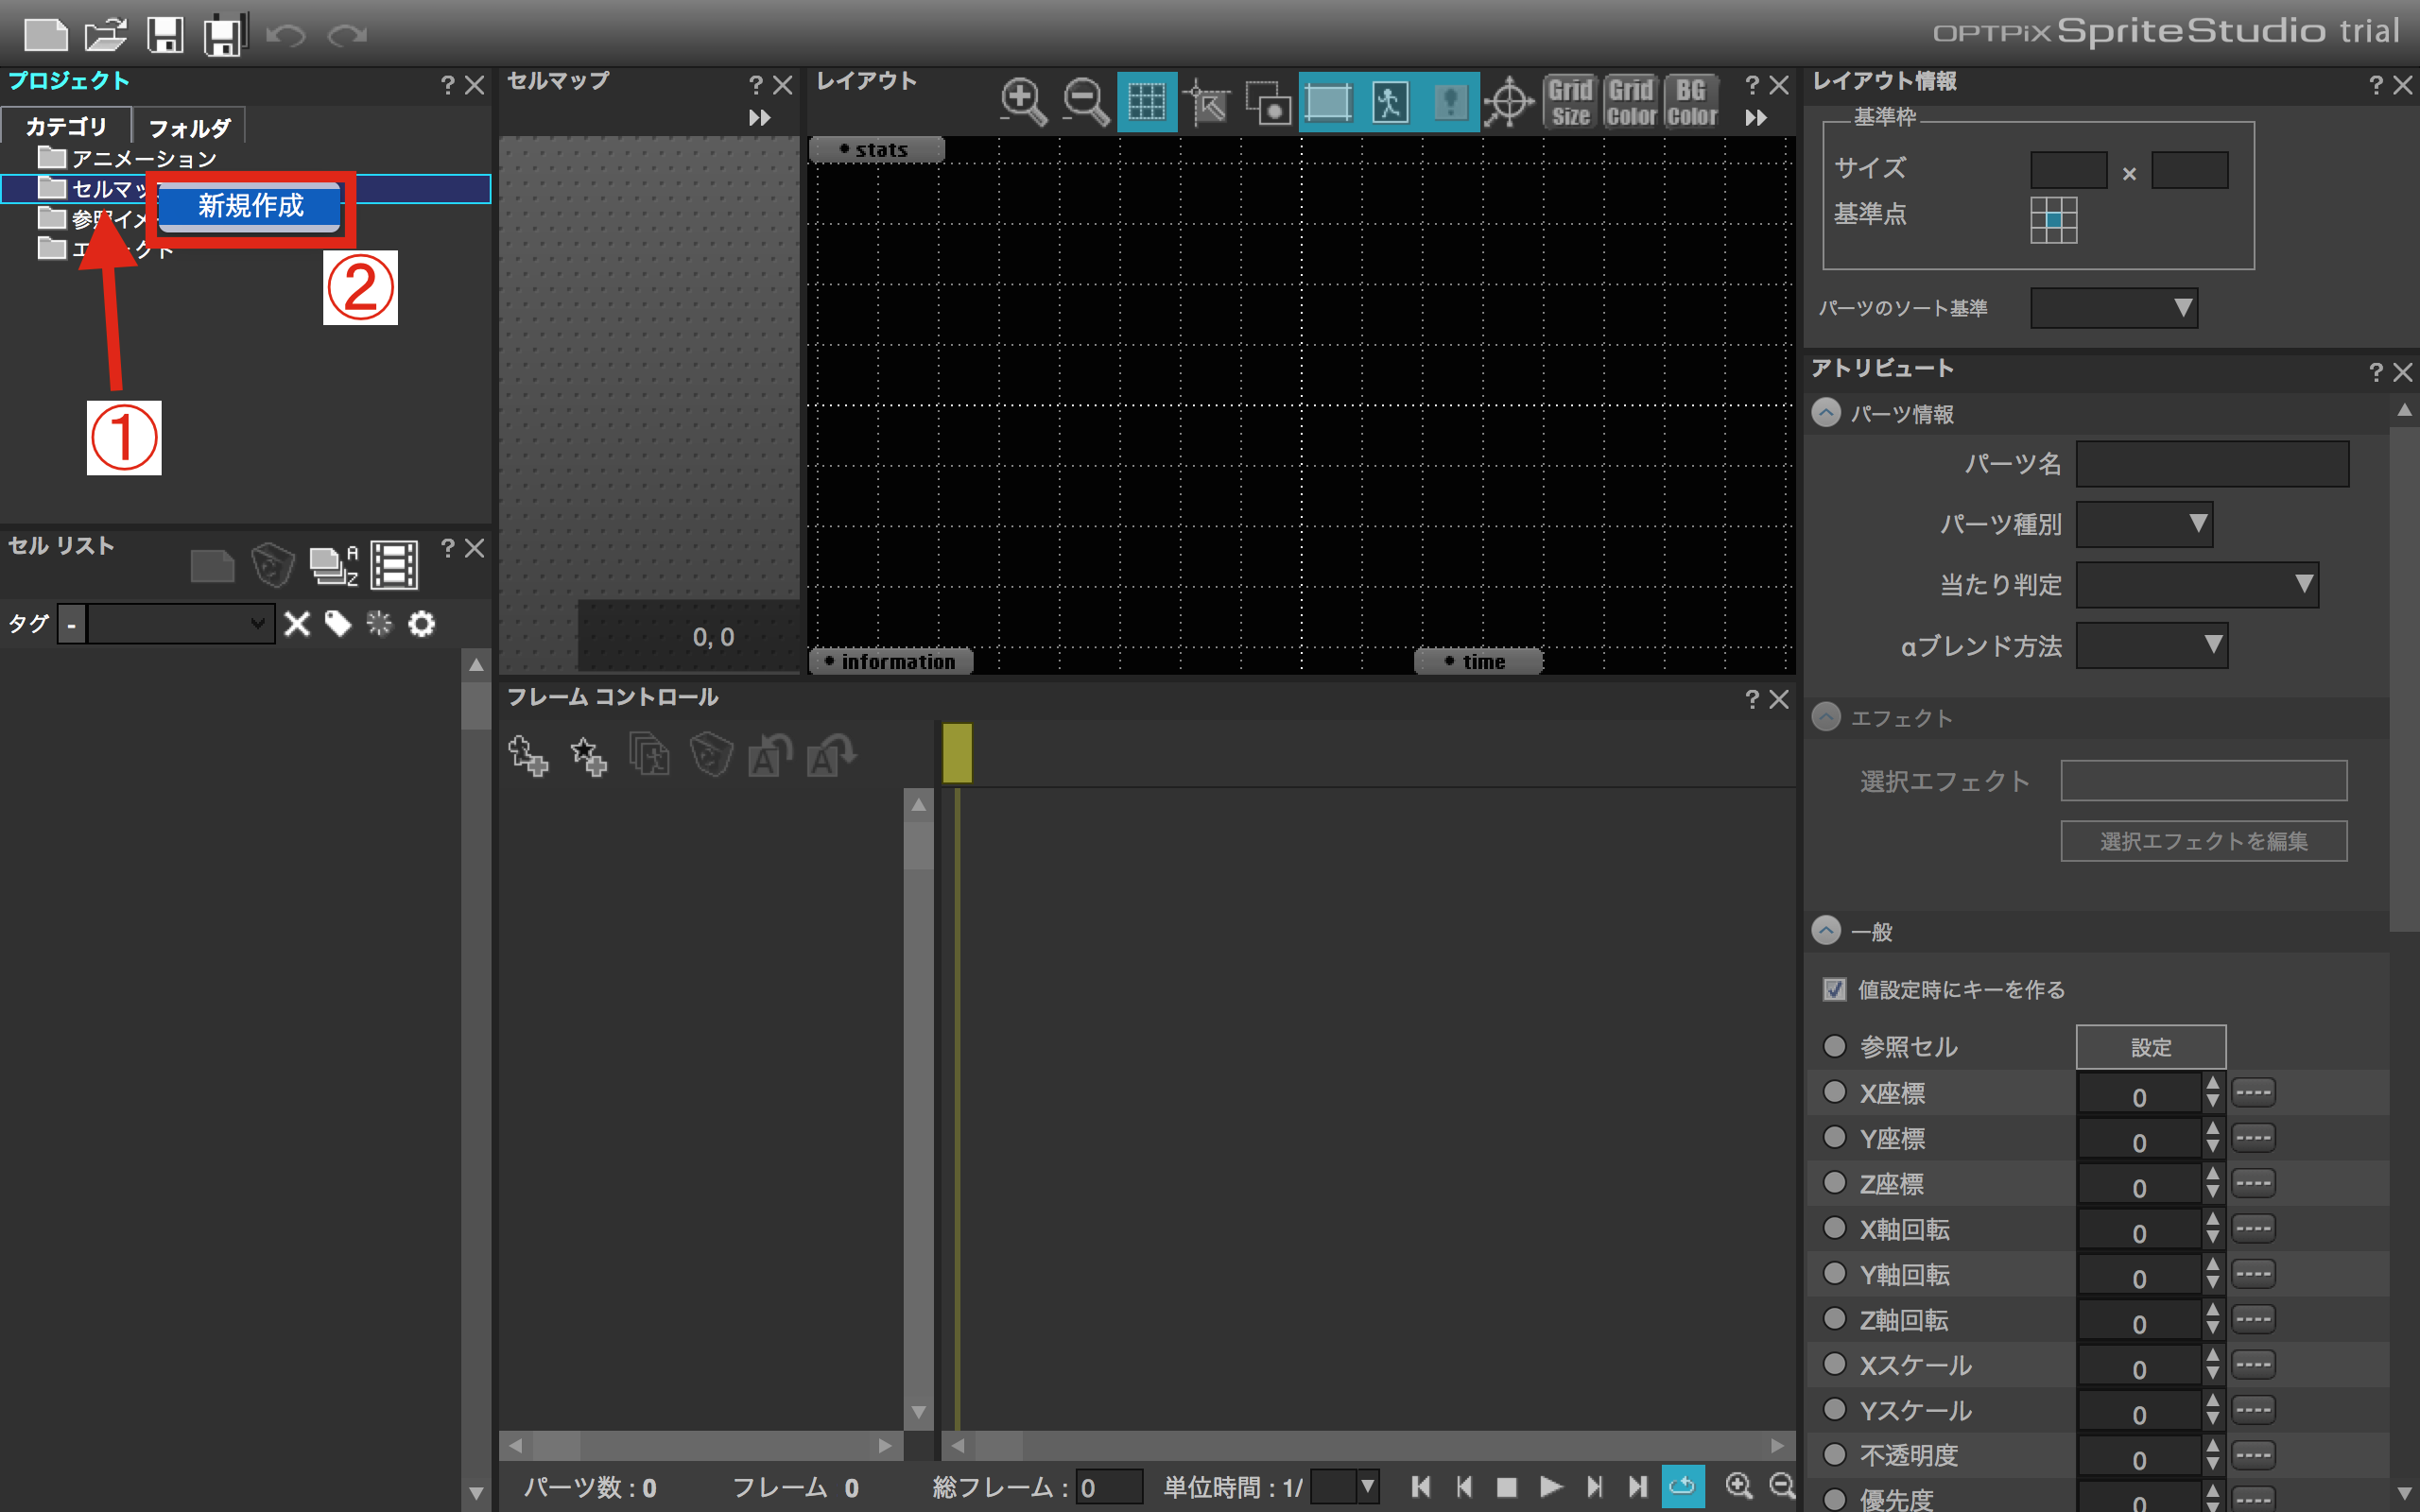Click the パーツ名 input field
This screenshot has width=2420, height=1512.
pyautogui.click(x=2212, y=464)
